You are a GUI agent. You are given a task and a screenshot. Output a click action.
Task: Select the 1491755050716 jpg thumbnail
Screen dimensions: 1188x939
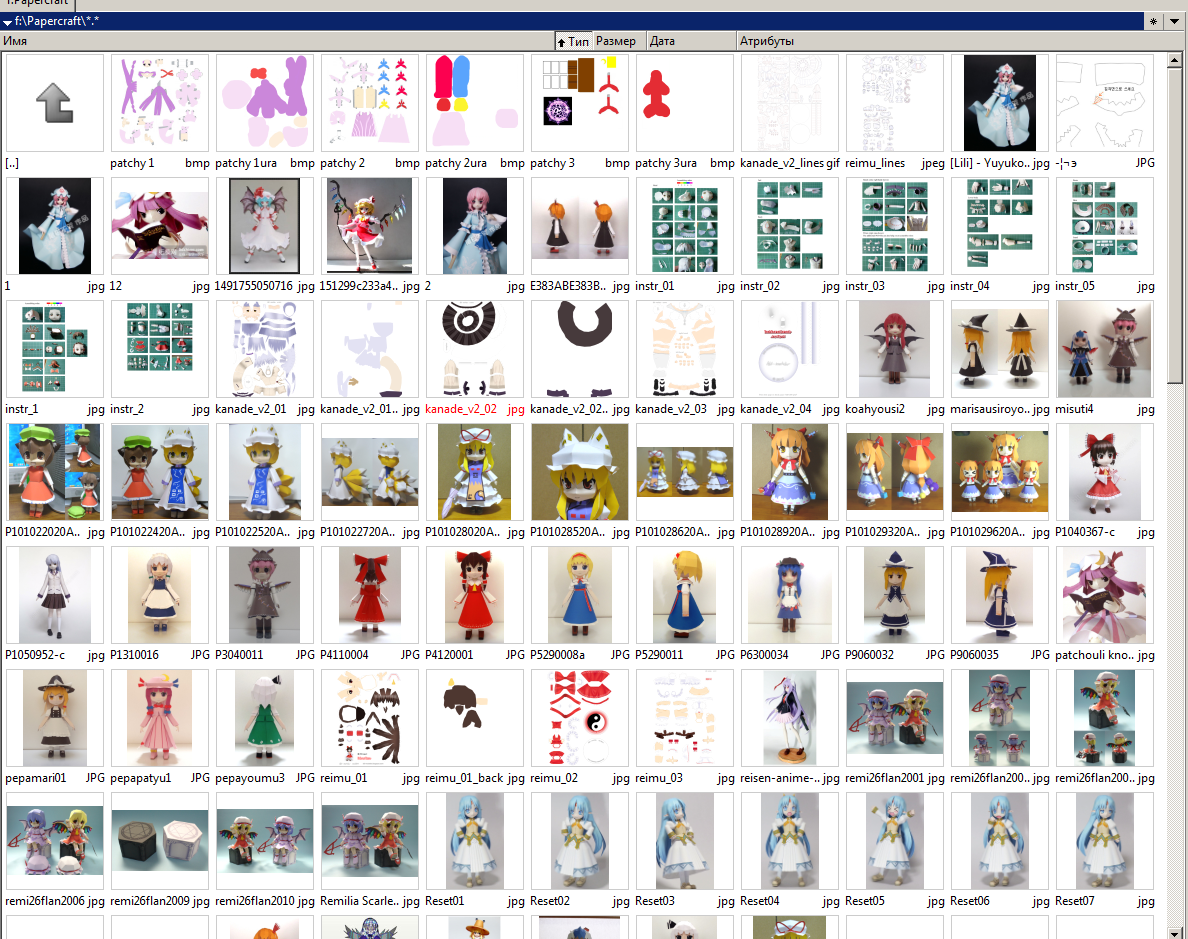tap(264, 226)
